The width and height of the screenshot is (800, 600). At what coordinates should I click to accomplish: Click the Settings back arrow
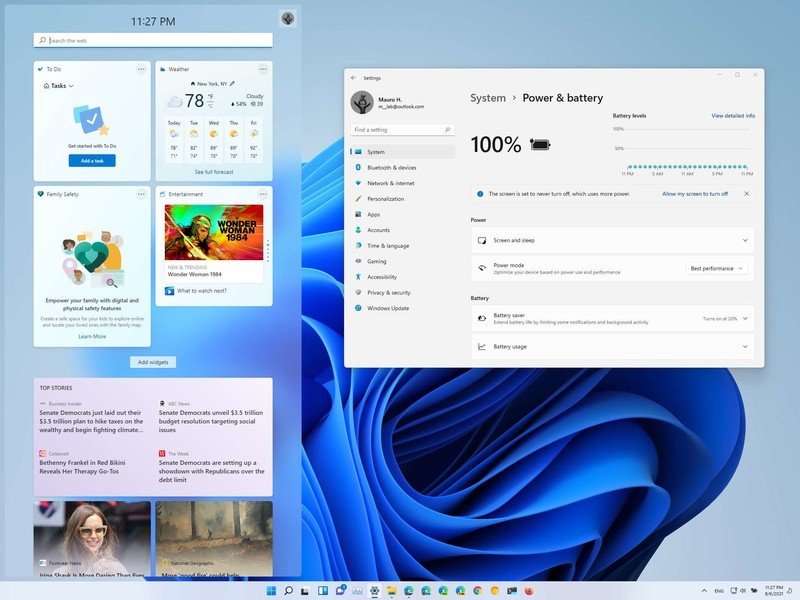click(352, 77)
